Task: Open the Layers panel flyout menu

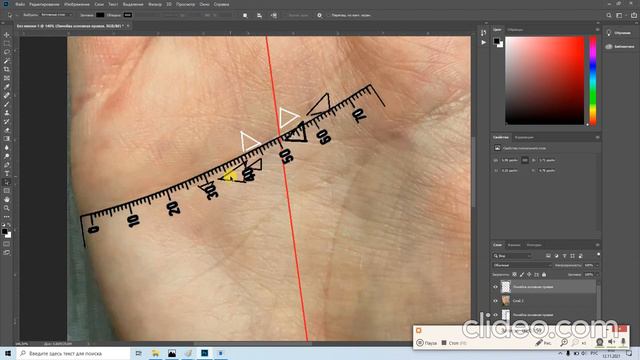Action: point(598,245)
